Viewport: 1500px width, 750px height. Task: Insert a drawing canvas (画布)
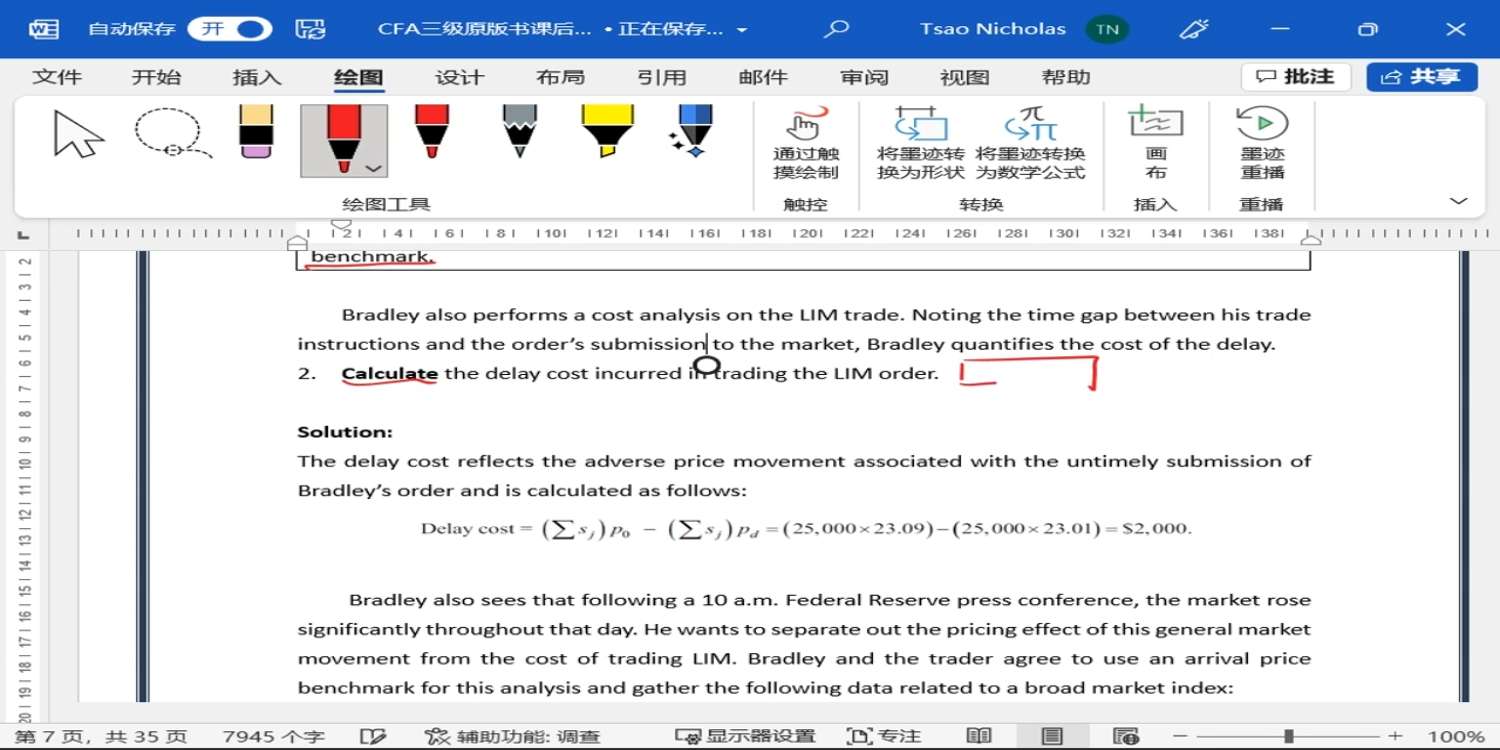point(1156,144)
